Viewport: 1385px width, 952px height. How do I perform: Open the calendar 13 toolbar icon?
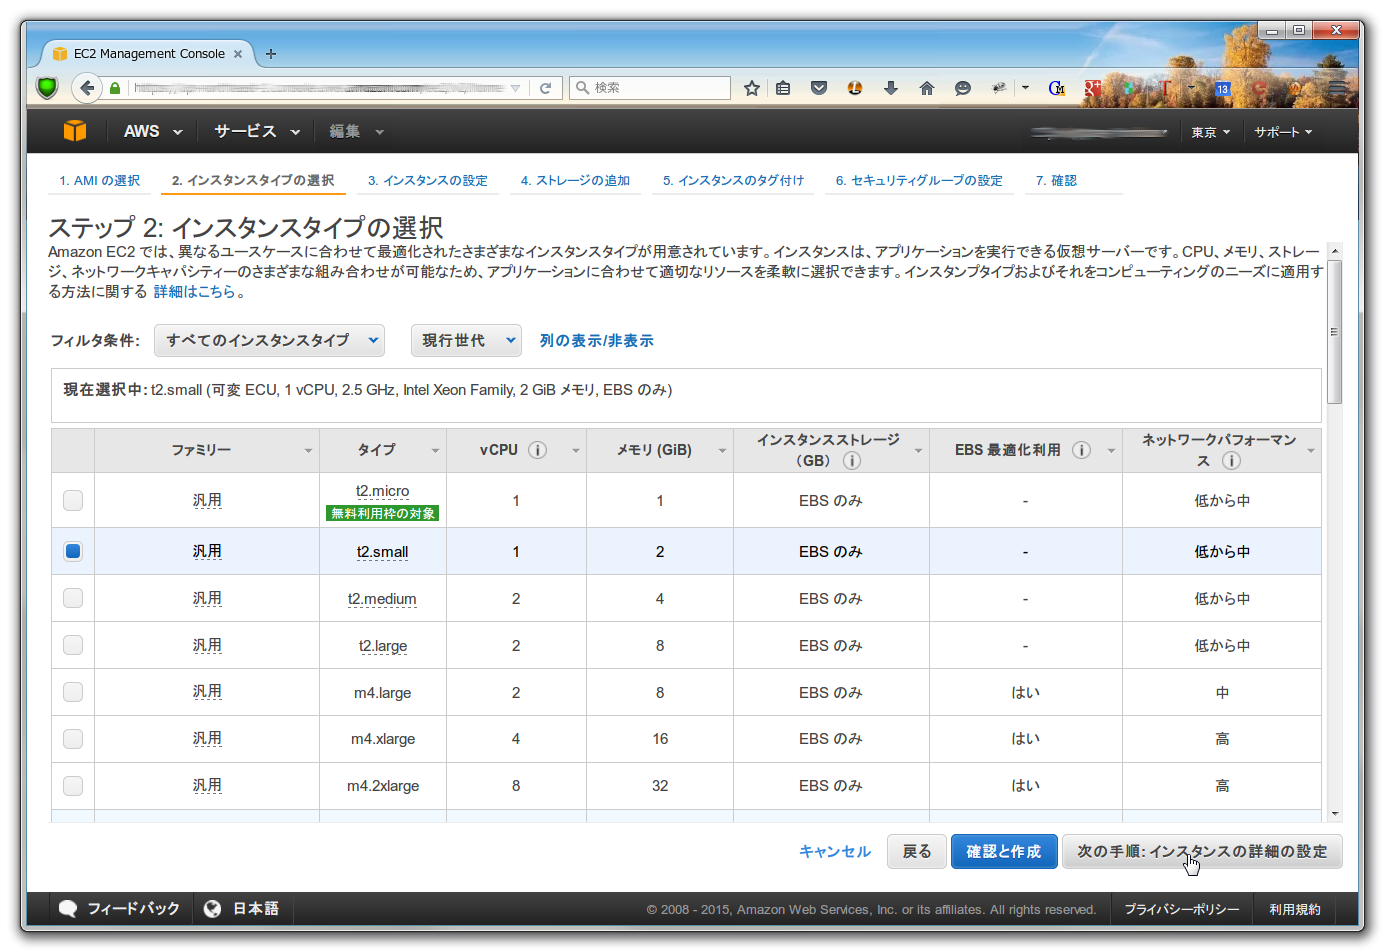coord(1222,88)
